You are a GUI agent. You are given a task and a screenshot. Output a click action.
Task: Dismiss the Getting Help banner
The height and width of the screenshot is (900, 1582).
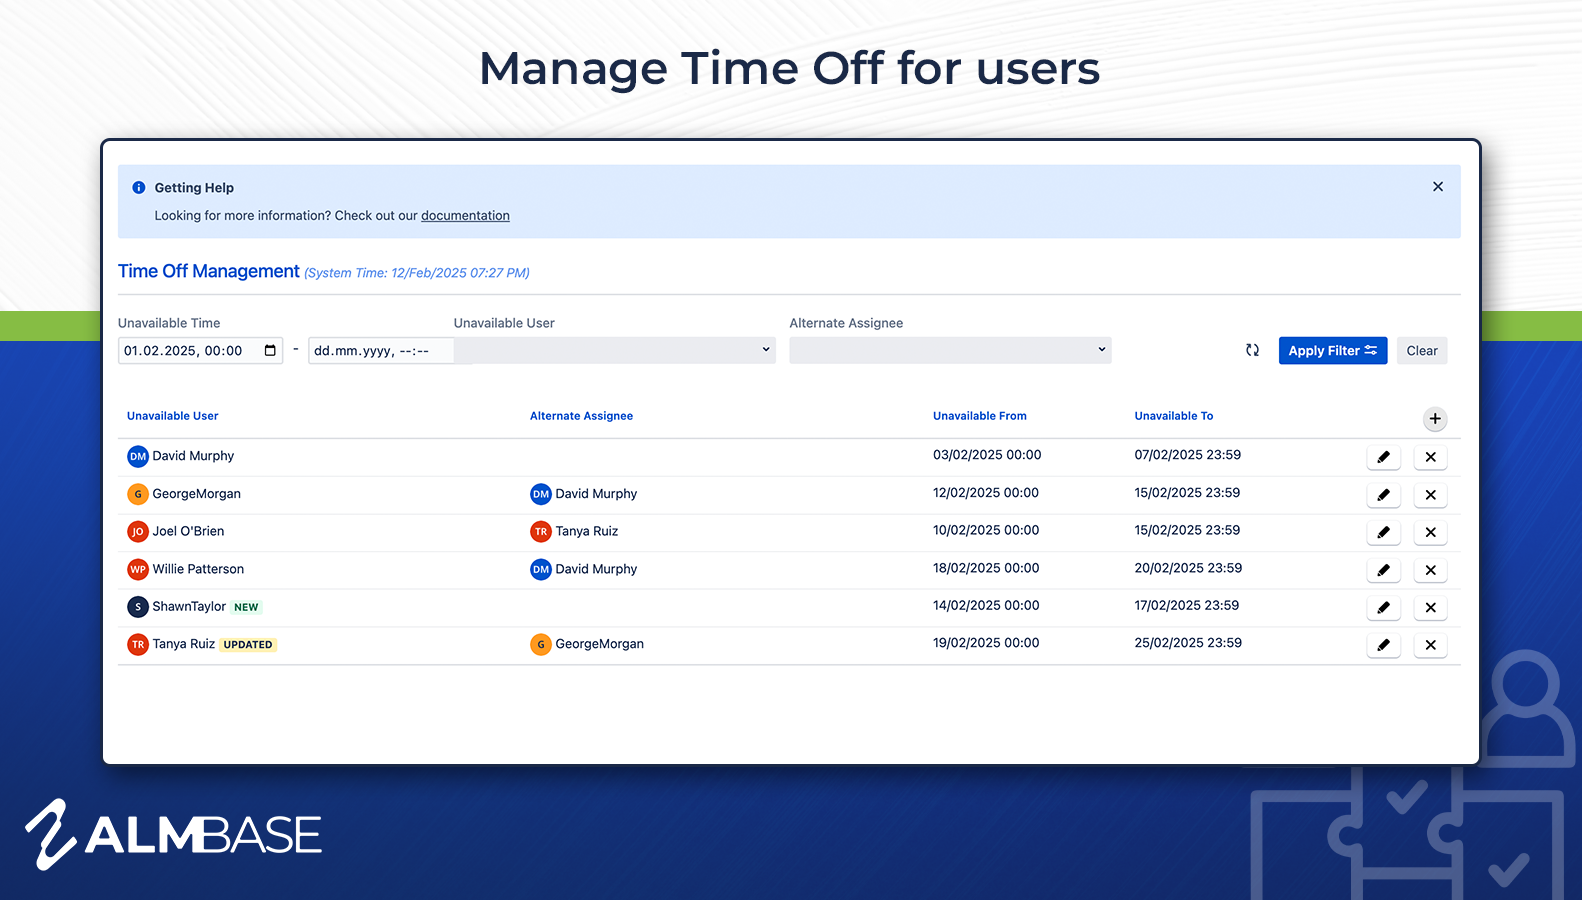pos(1438,187)
